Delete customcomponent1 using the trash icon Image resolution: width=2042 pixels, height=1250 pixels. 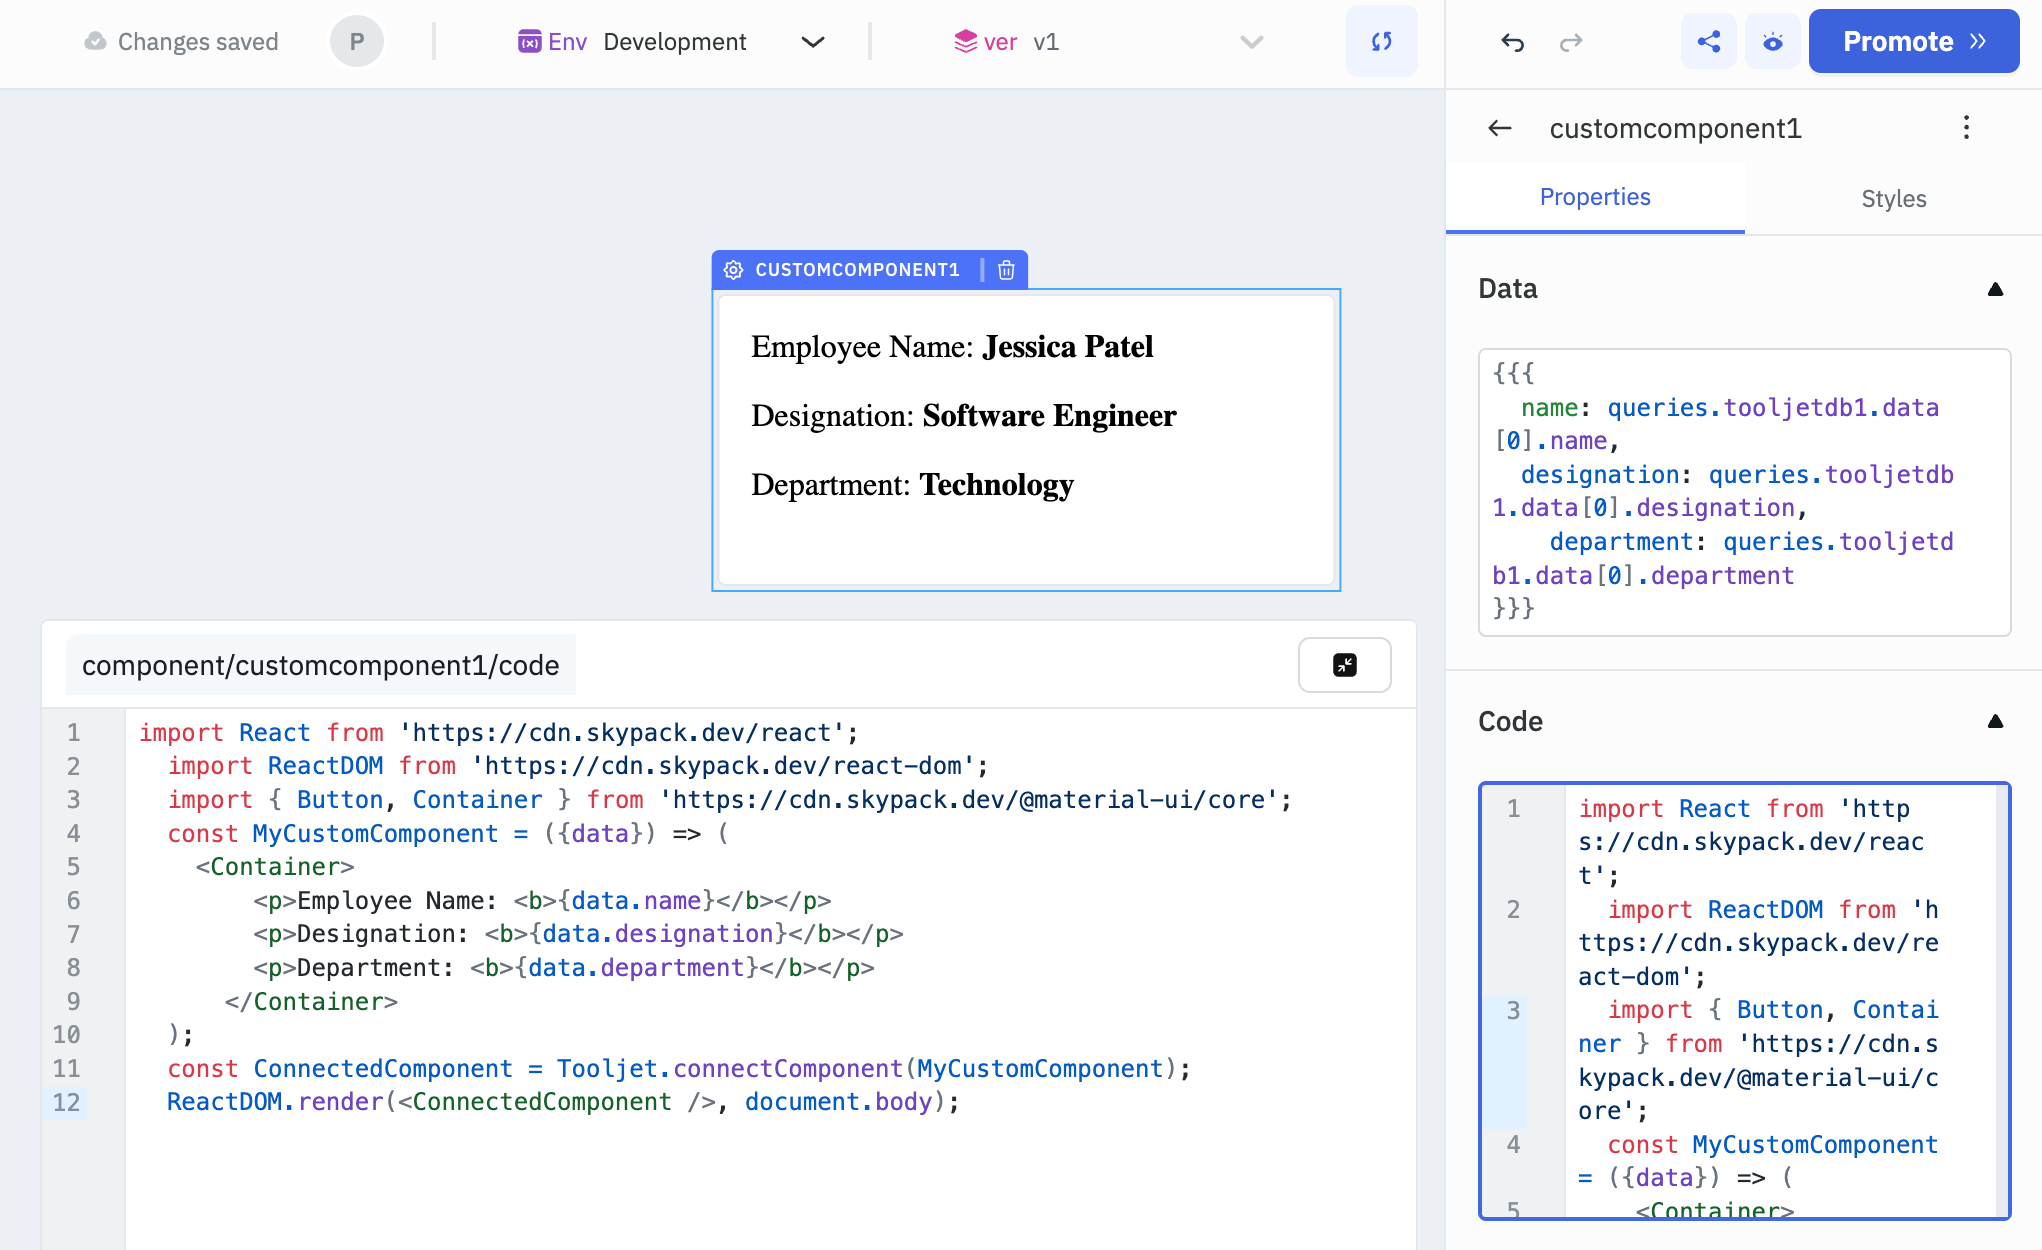(1006, 269)
